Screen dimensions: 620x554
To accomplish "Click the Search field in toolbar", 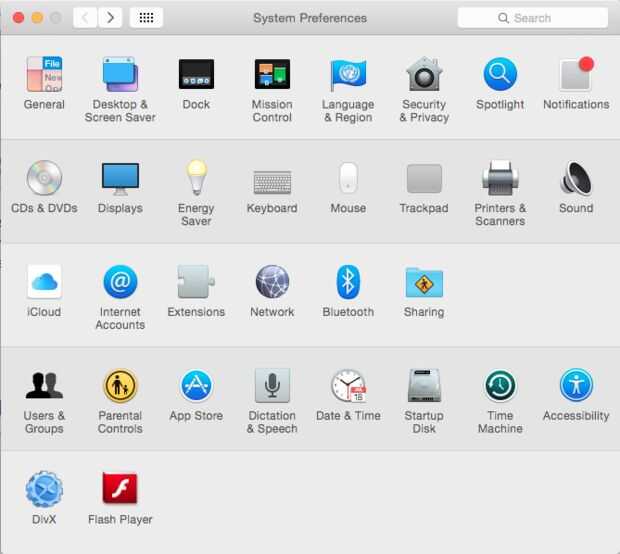I will coord(533,18).
